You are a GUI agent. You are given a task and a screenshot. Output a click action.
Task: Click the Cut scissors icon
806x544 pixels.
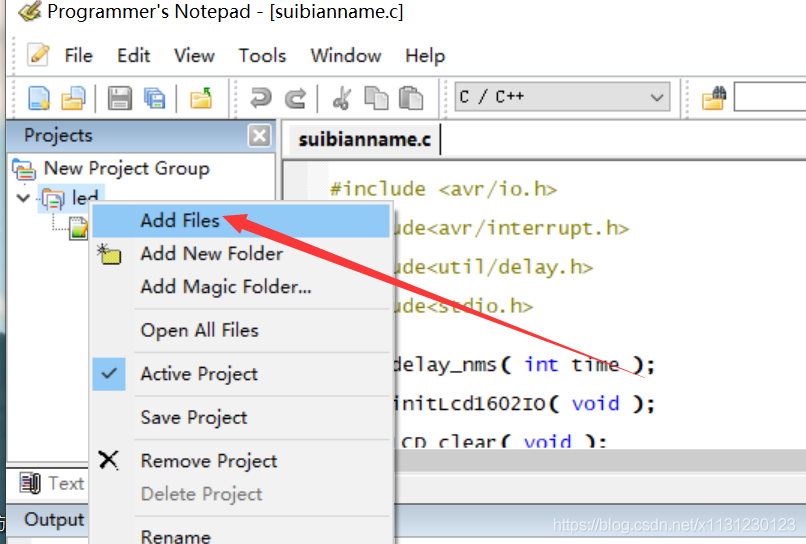pyautogui.click(x=342, y=98)
